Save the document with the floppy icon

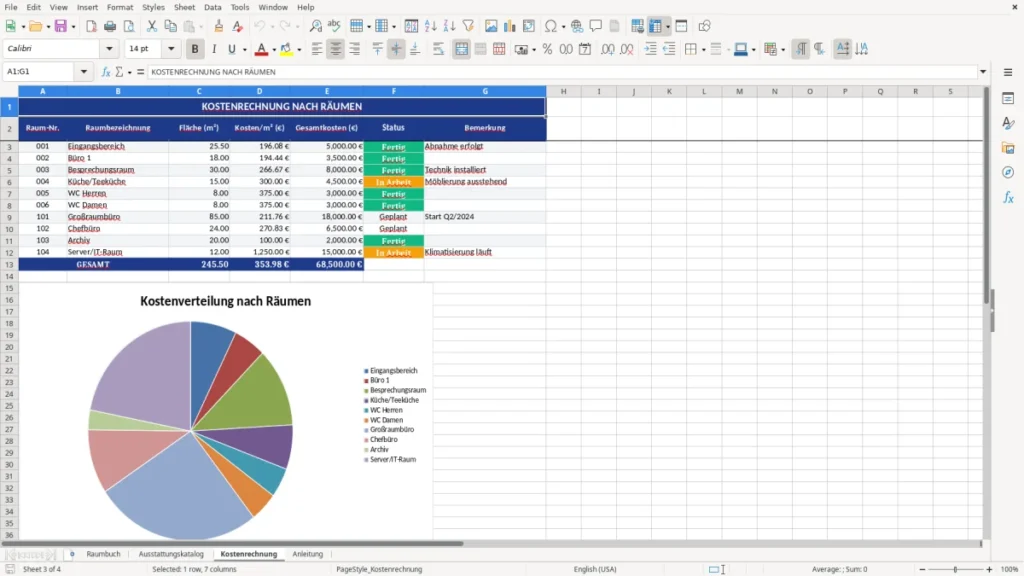(x=61, y=26)
